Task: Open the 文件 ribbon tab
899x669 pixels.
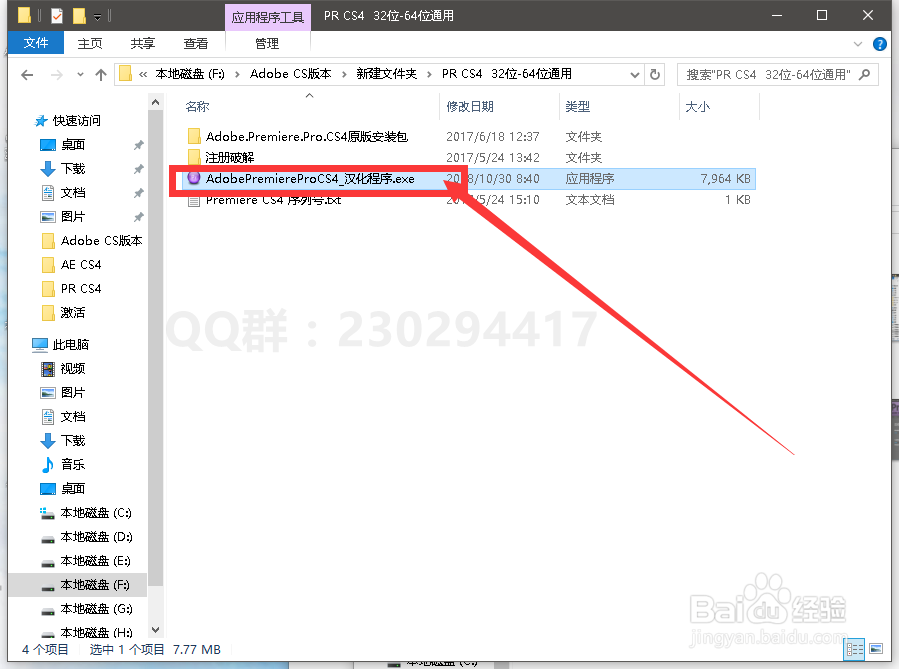Action: pos(36,43)
